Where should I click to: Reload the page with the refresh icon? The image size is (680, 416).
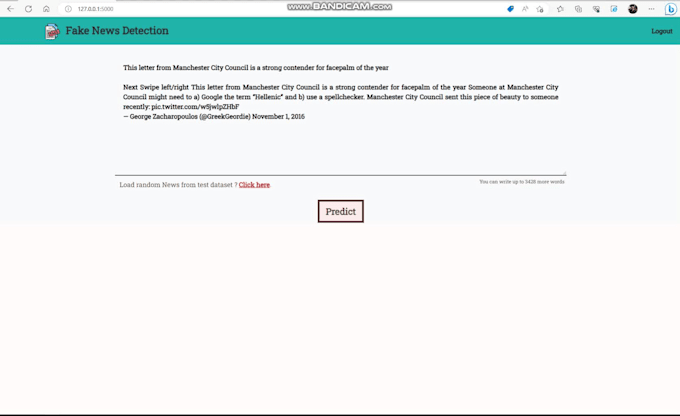28,9
